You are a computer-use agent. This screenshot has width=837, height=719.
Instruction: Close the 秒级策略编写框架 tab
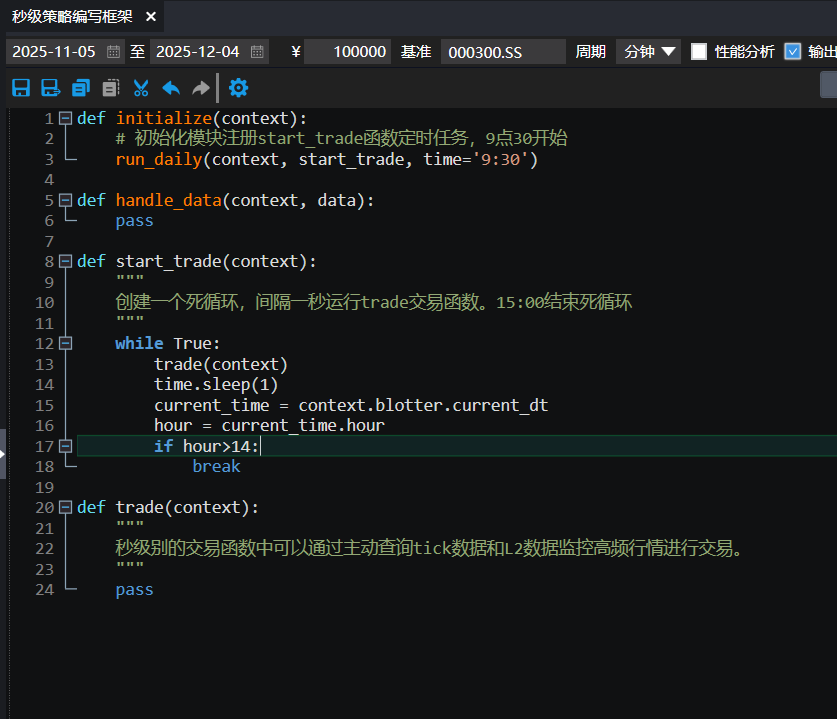click(151, 17)
